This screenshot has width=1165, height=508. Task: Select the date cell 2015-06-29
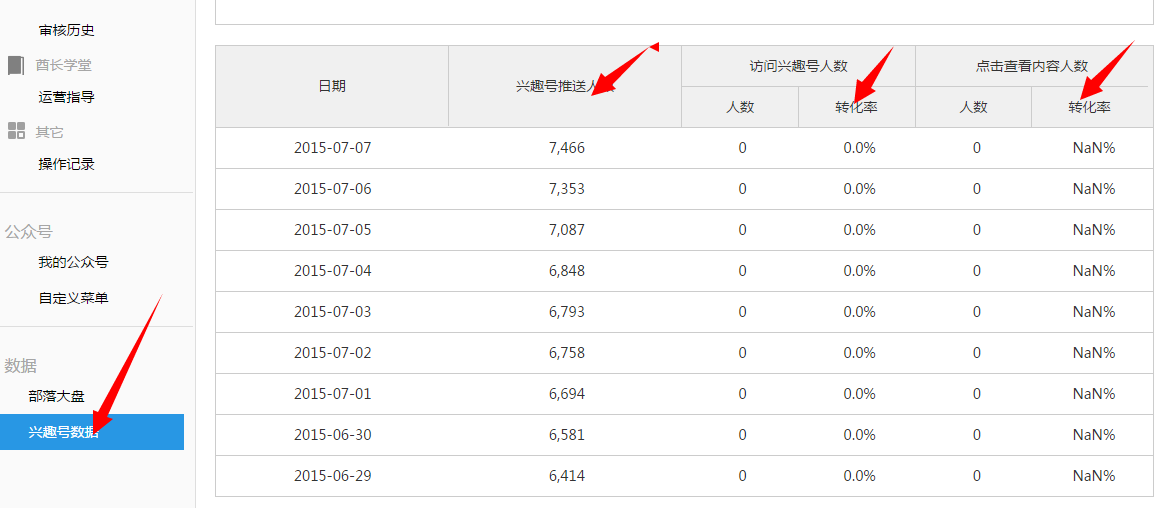332,475
